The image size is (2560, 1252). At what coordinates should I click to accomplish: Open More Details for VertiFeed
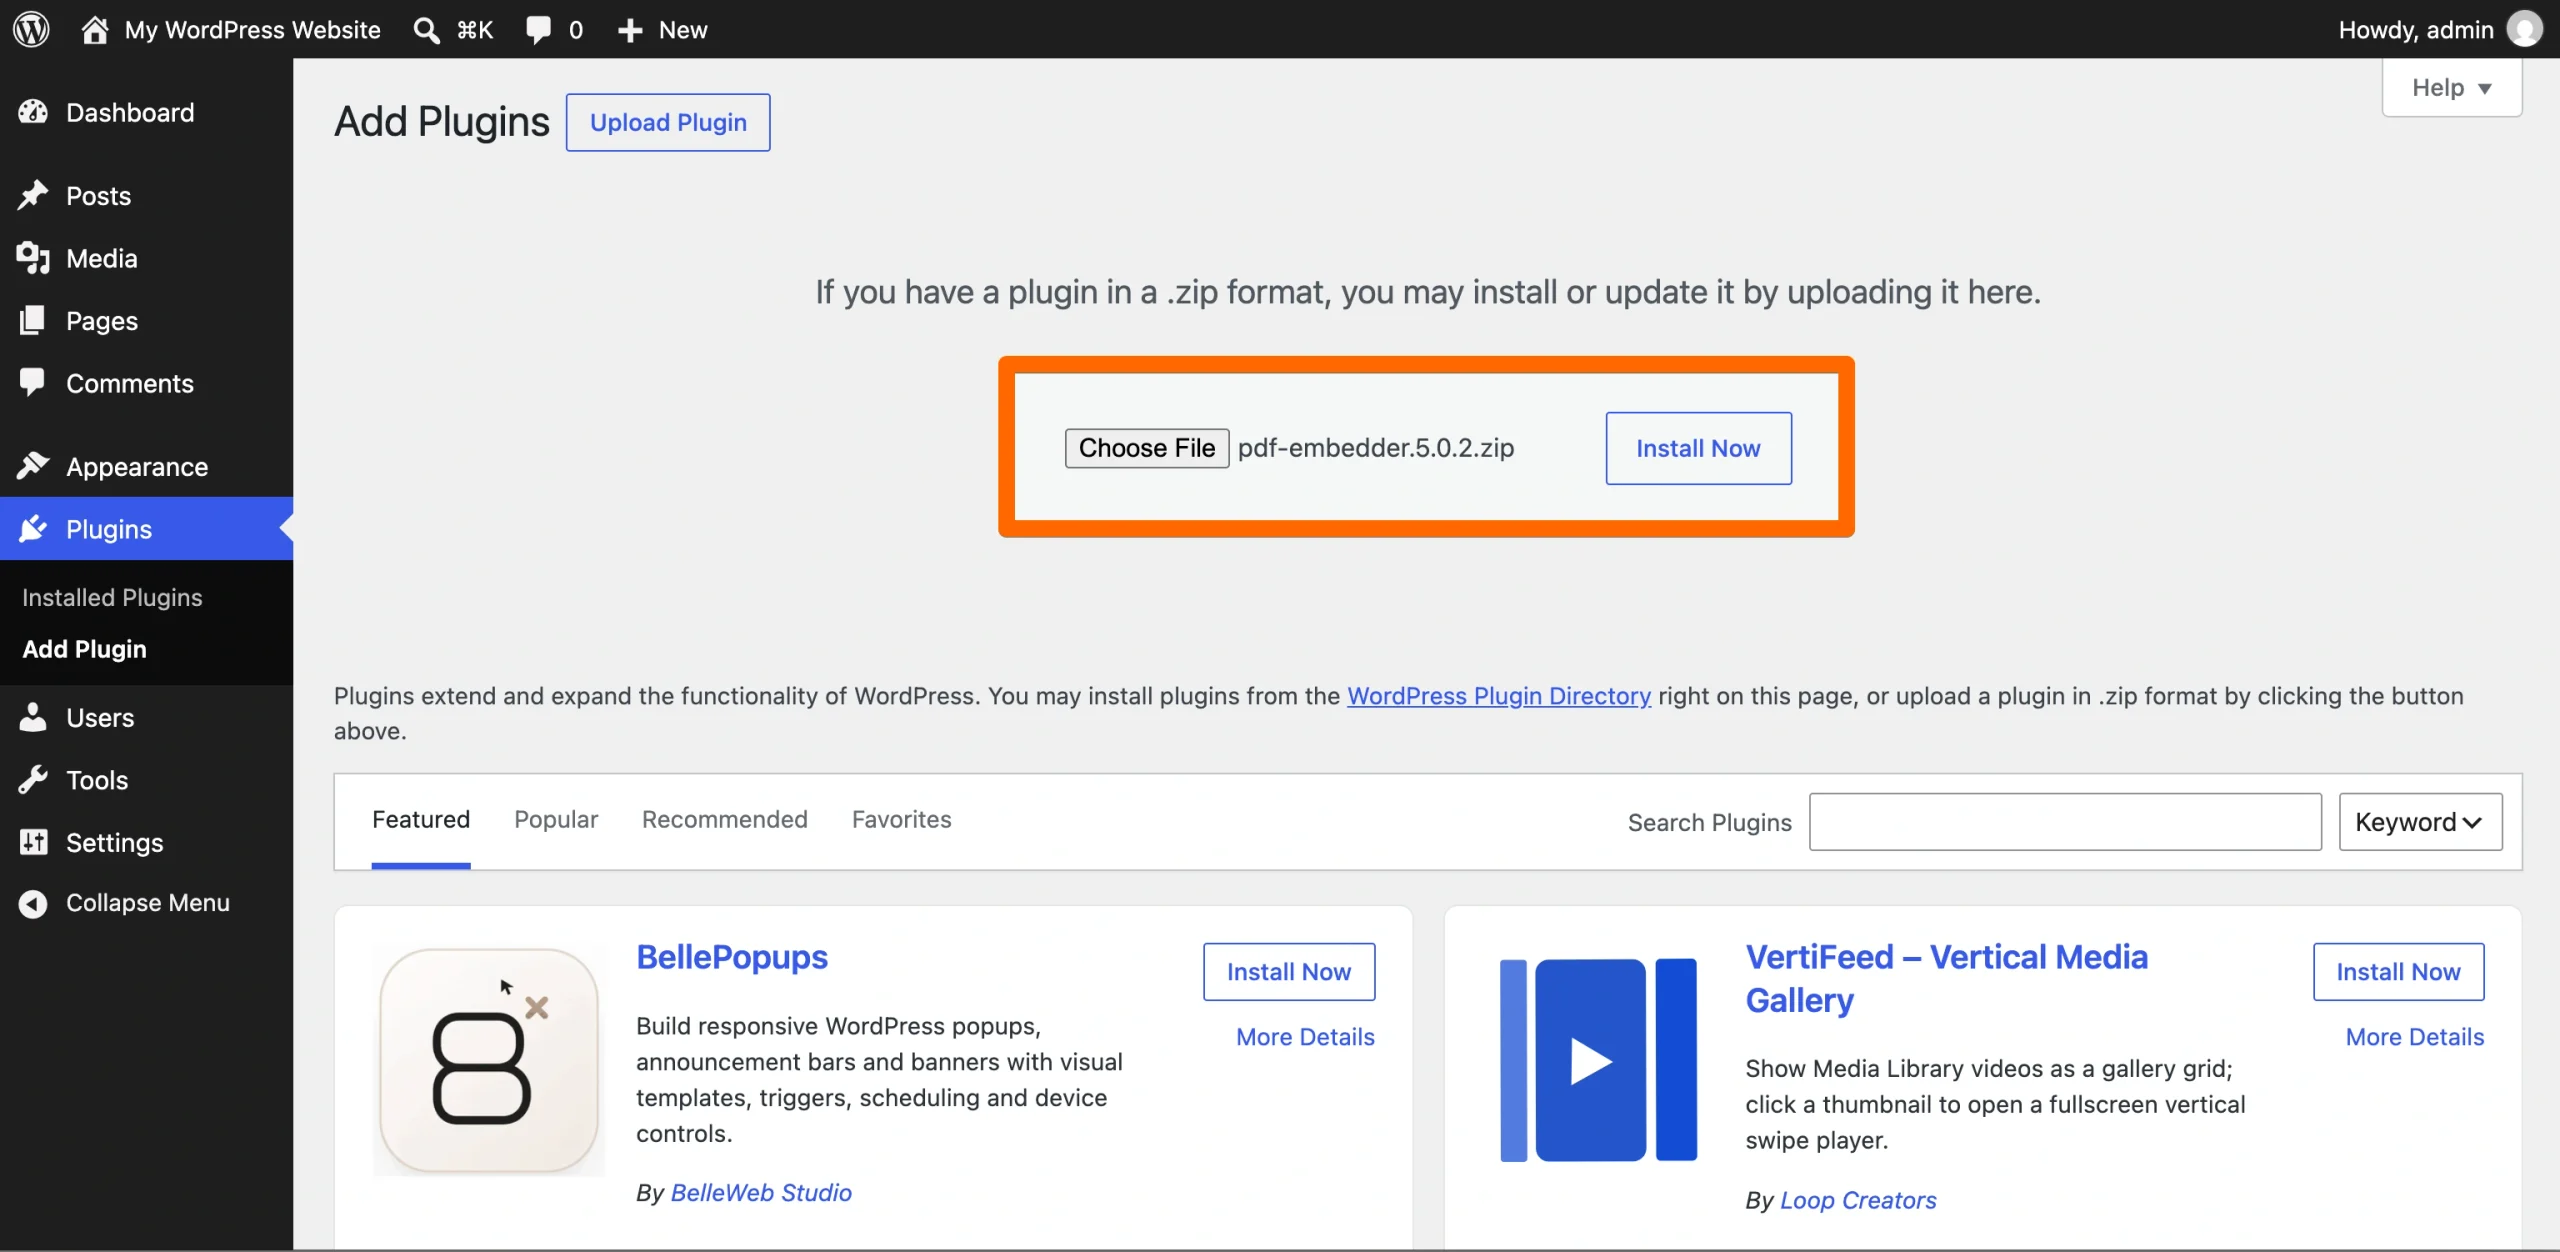(2414, 1037)
